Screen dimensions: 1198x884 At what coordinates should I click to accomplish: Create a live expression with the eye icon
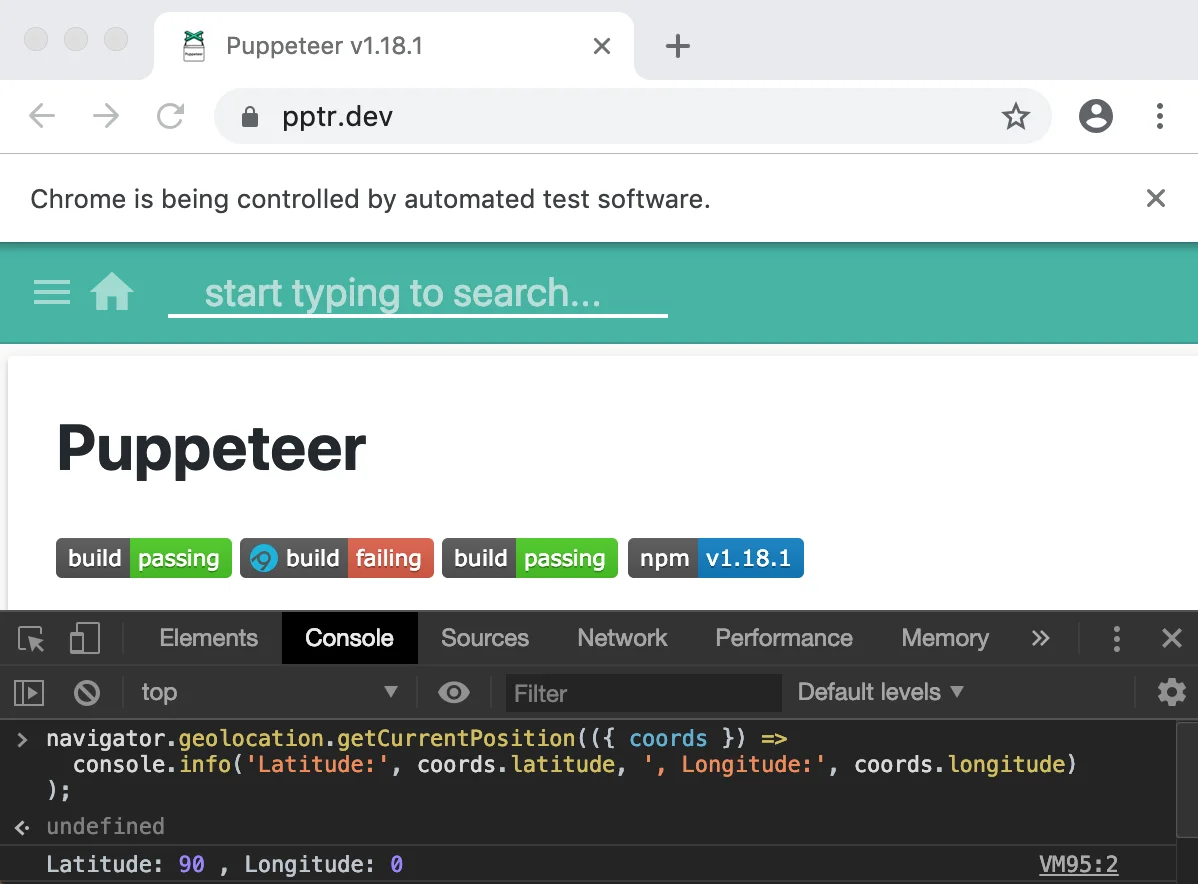[x=454, y=692]
